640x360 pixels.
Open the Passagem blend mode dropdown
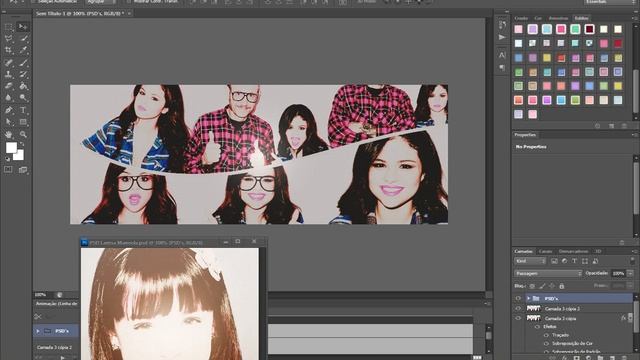pos(548,273)
